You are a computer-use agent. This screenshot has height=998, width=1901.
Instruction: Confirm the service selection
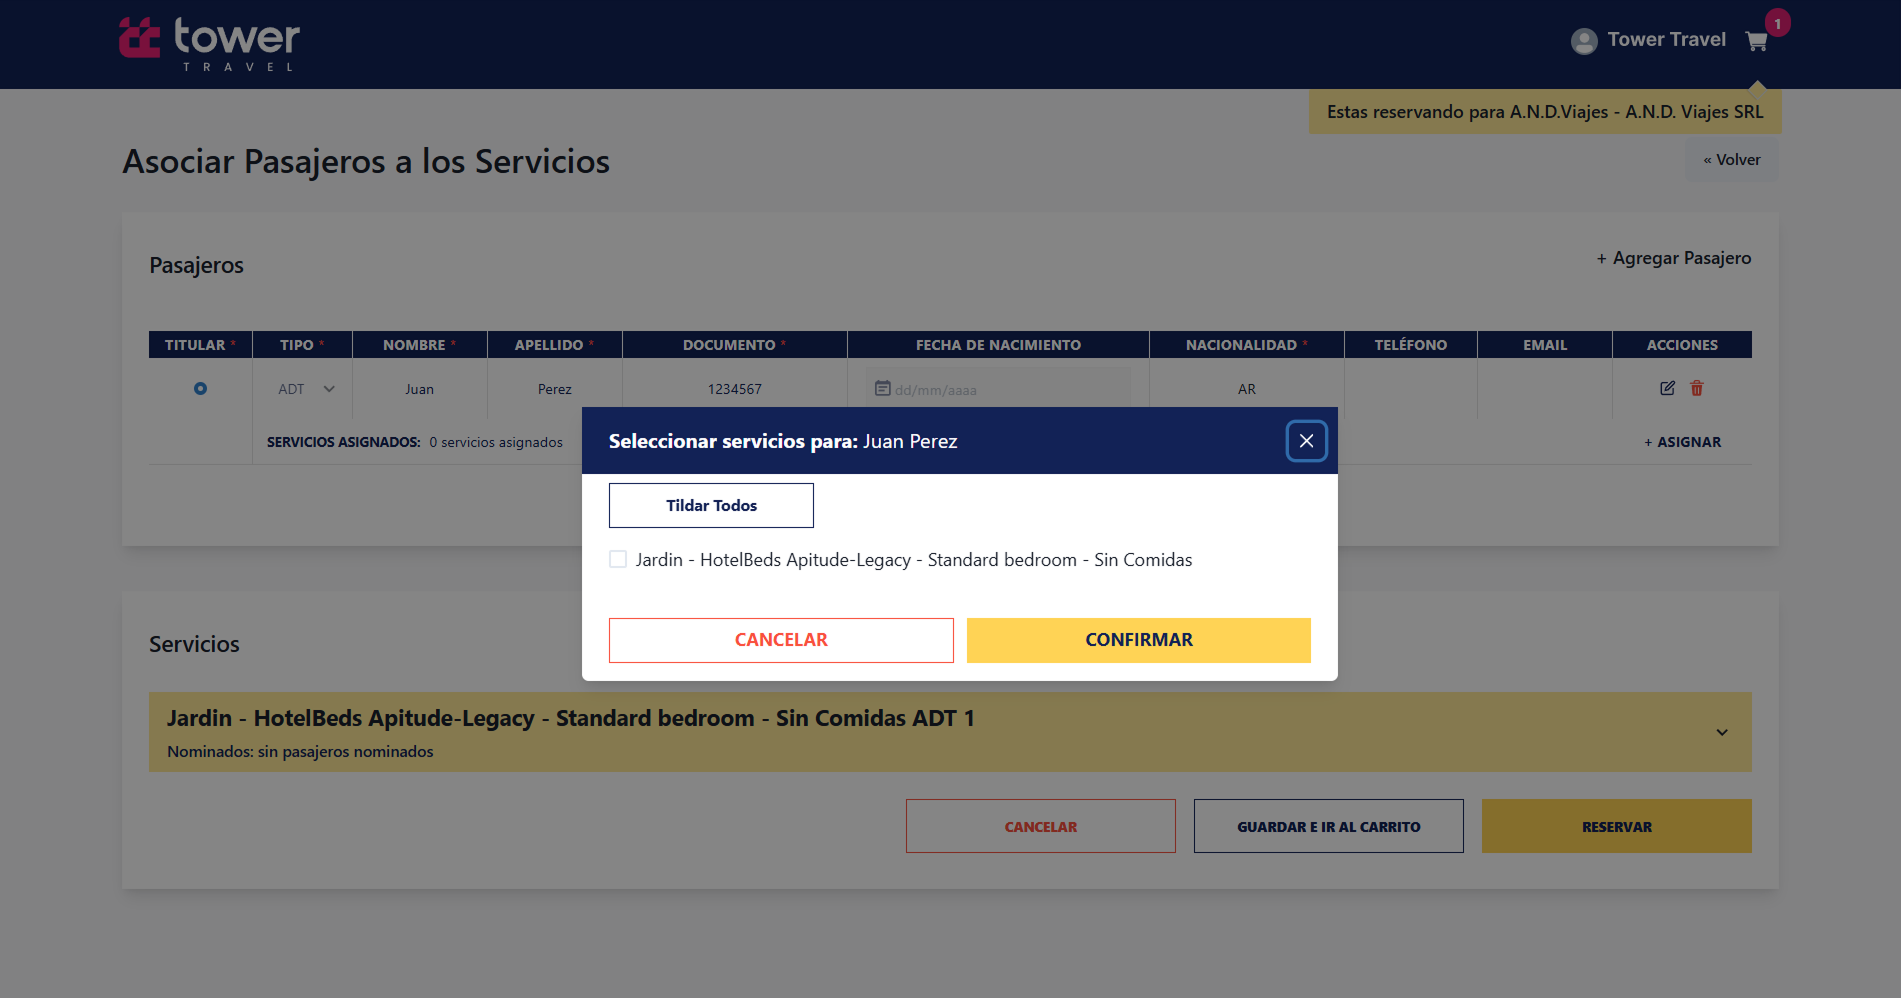click(1139, 640)
